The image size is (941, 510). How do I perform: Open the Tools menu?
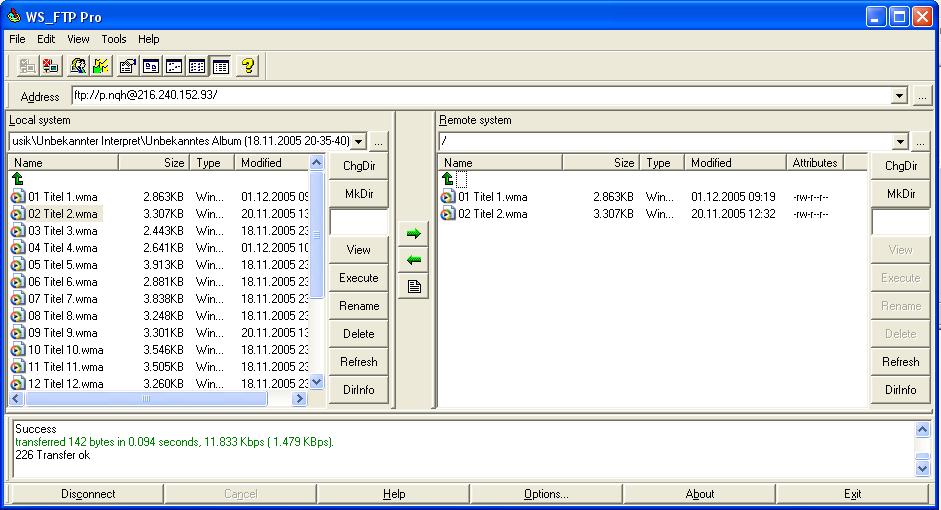(x=113, y=39)
